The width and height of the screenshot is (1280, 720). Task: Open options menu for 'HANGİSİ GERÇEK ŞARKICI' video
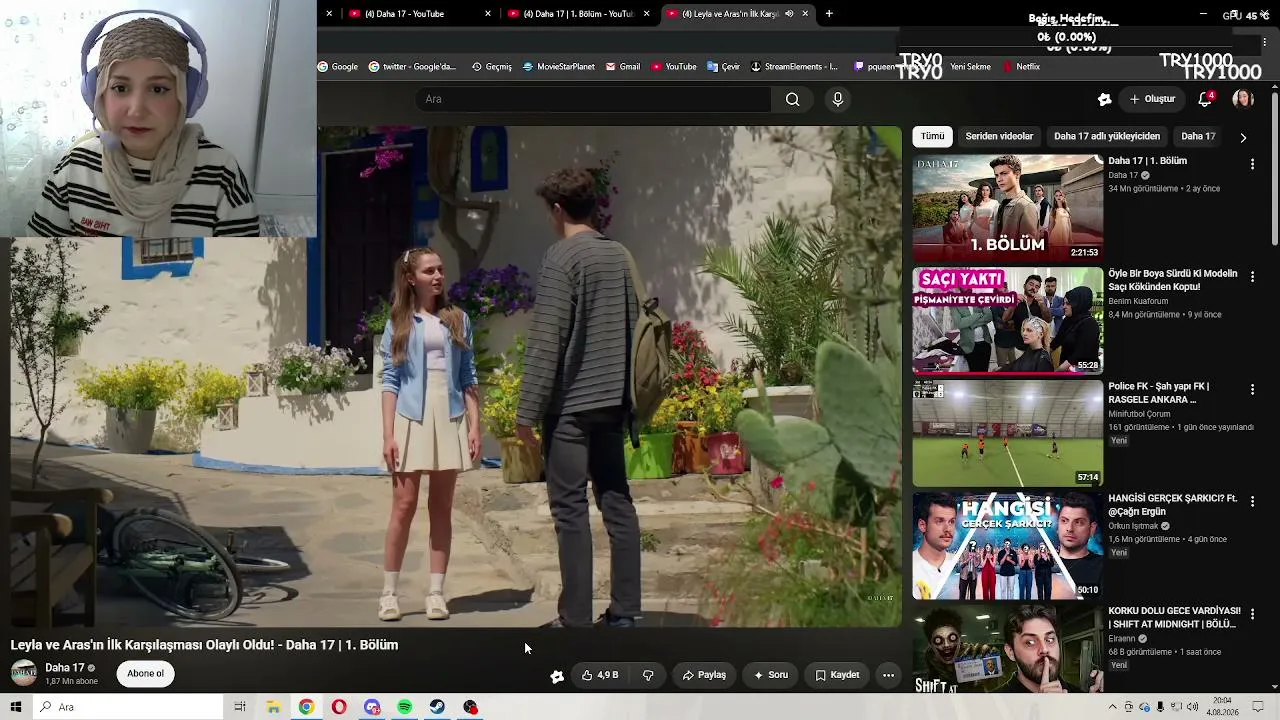(x=1252, y=501)
